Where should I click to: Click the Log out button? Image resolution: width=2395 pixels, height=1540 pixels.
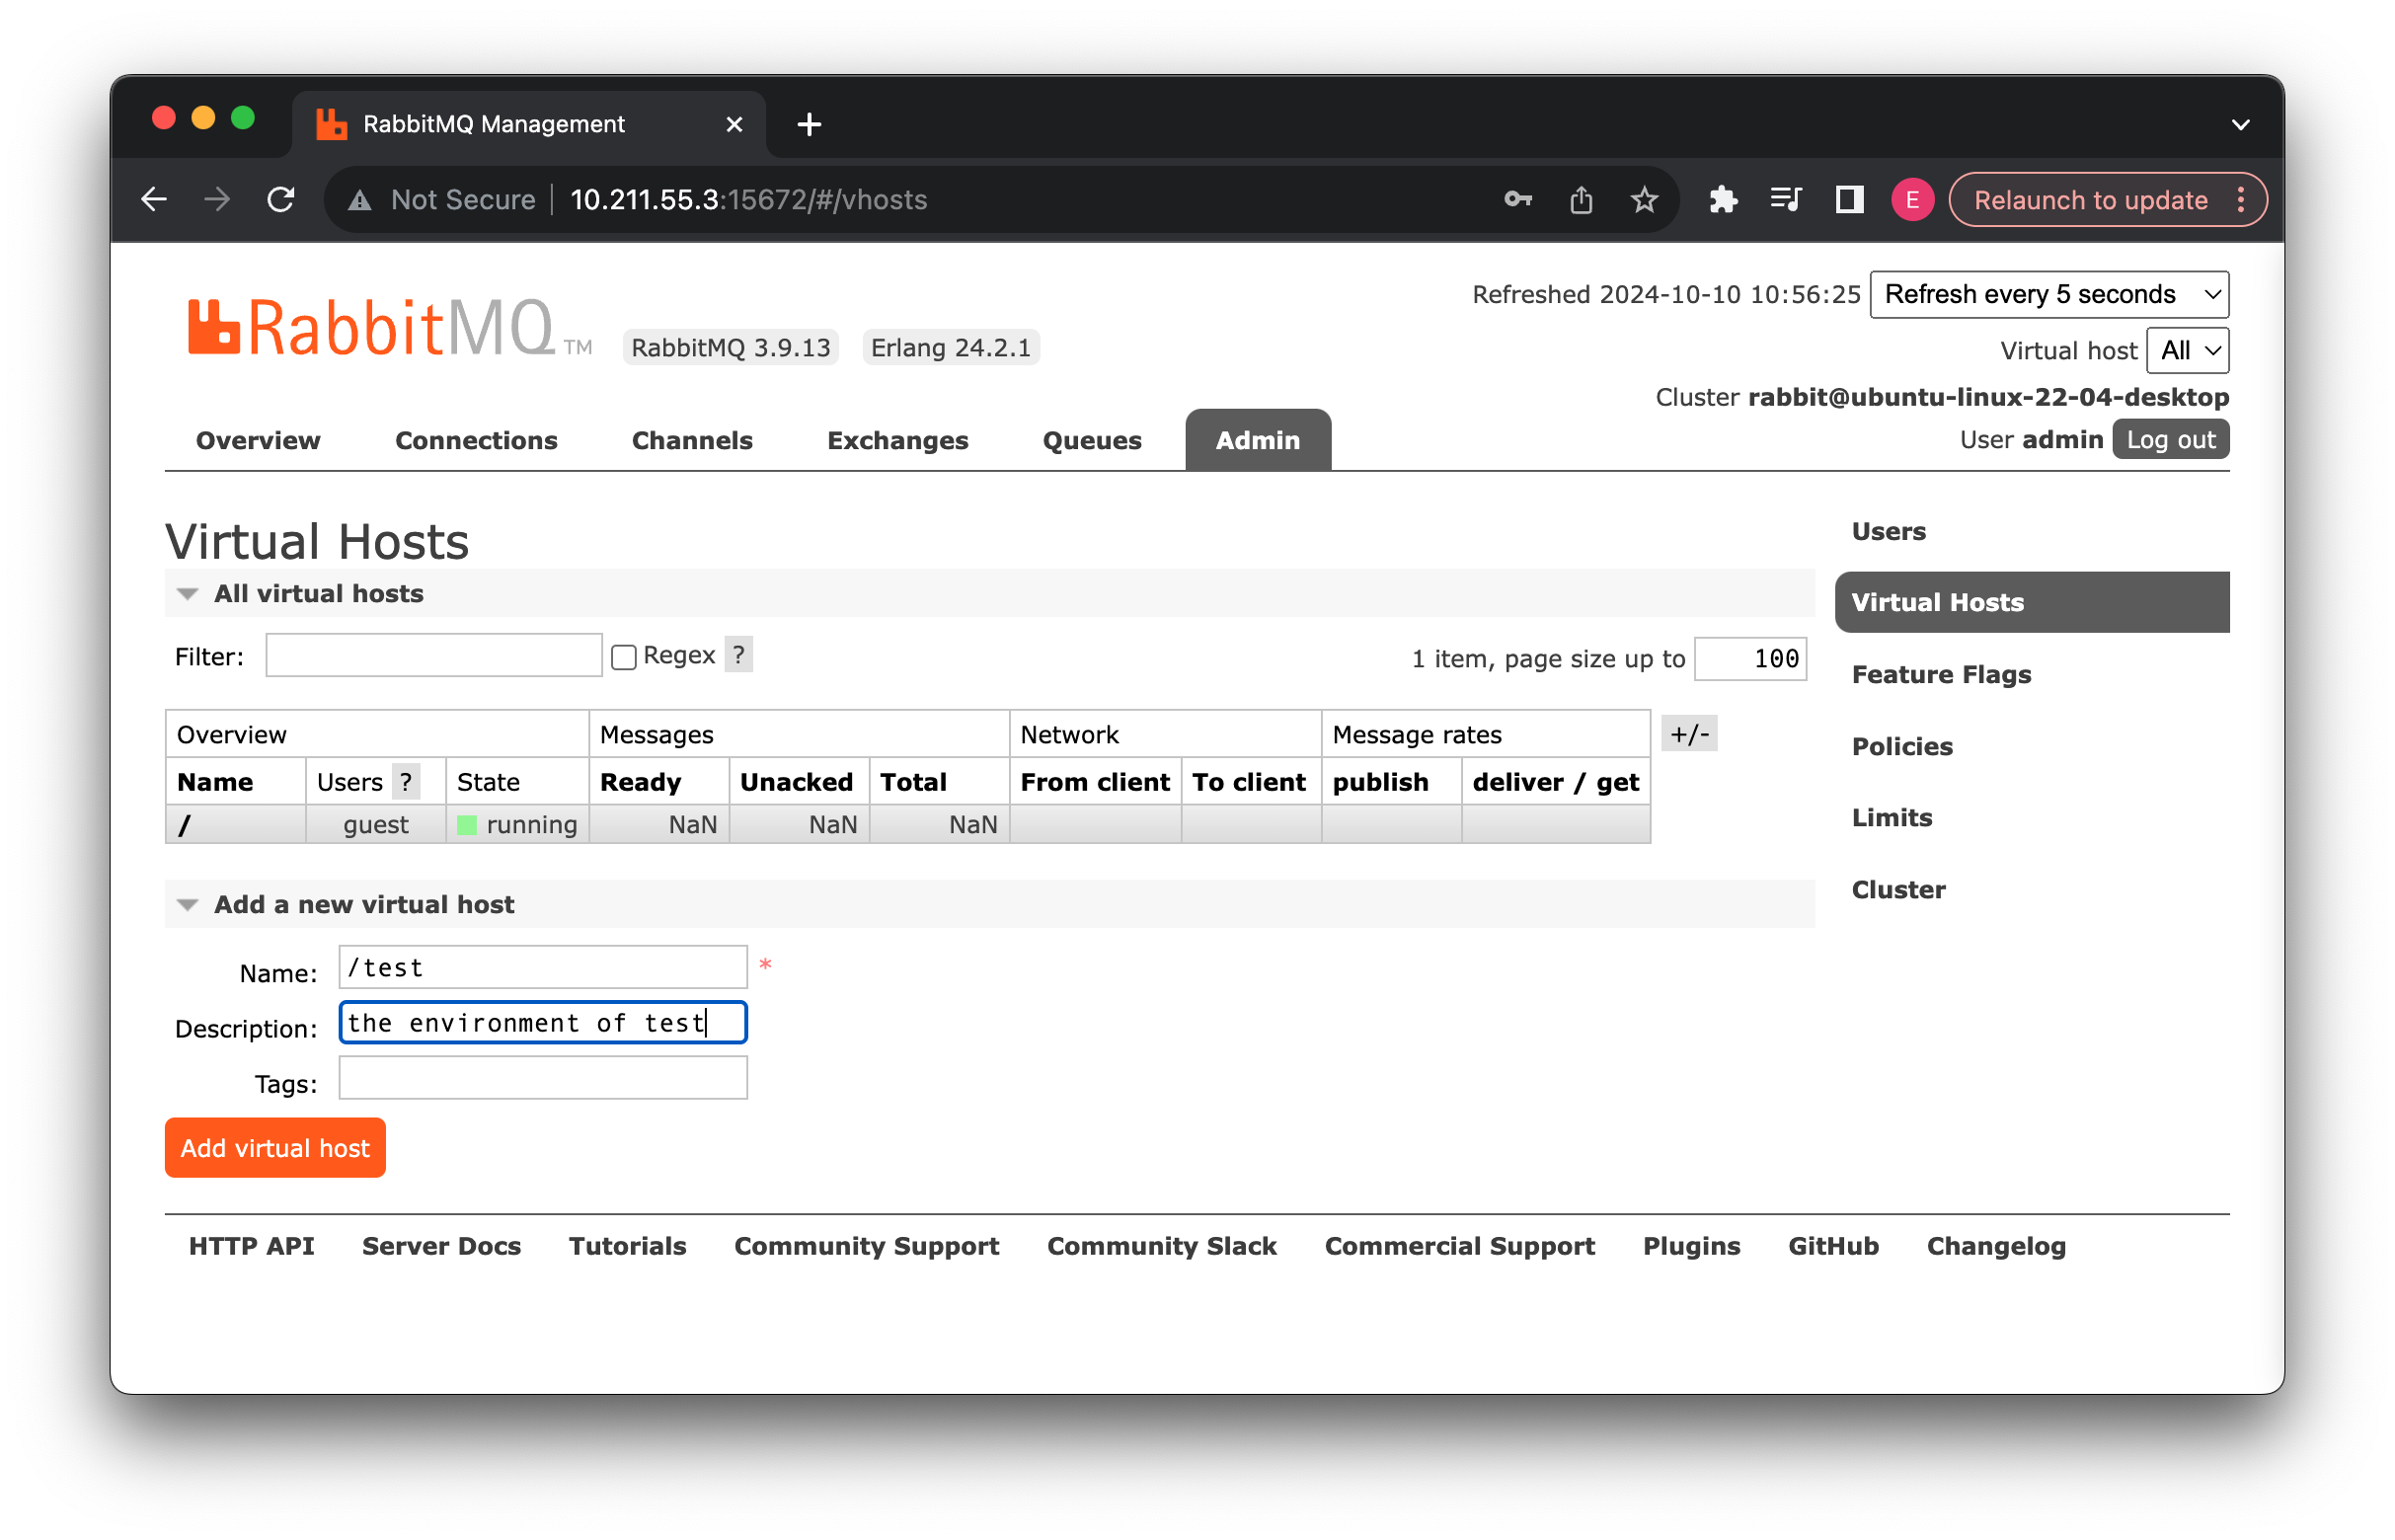[2170, 440]
